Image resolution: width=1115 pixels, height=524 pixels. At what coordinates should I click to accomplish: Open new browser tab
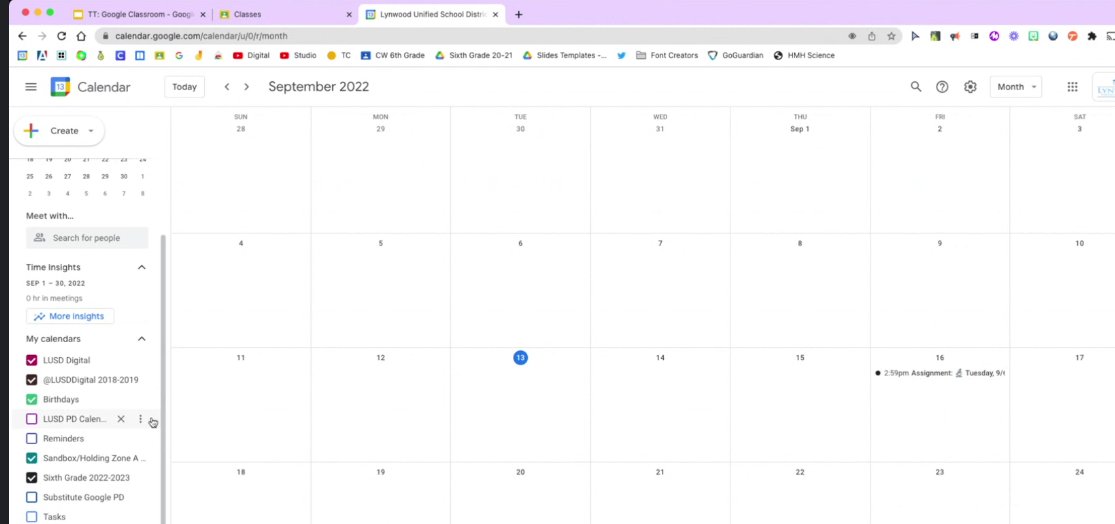(x=518, y=14)
